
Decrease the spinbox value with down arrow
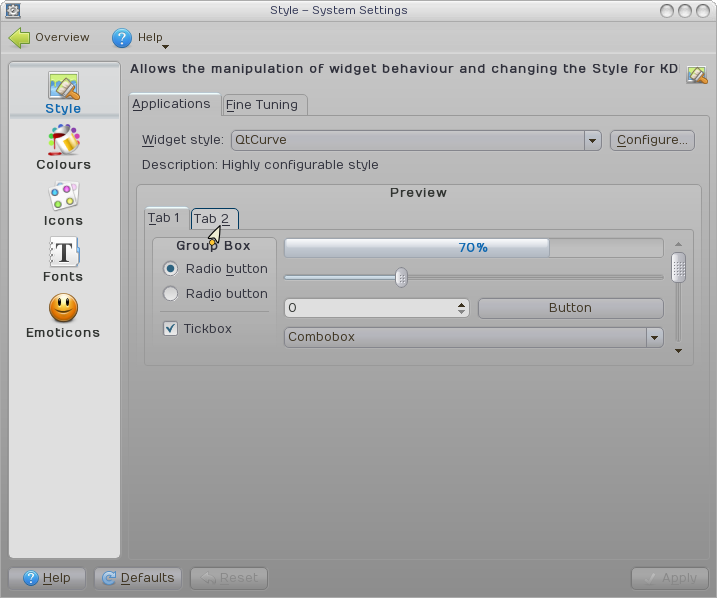click(x=461, y=312)
